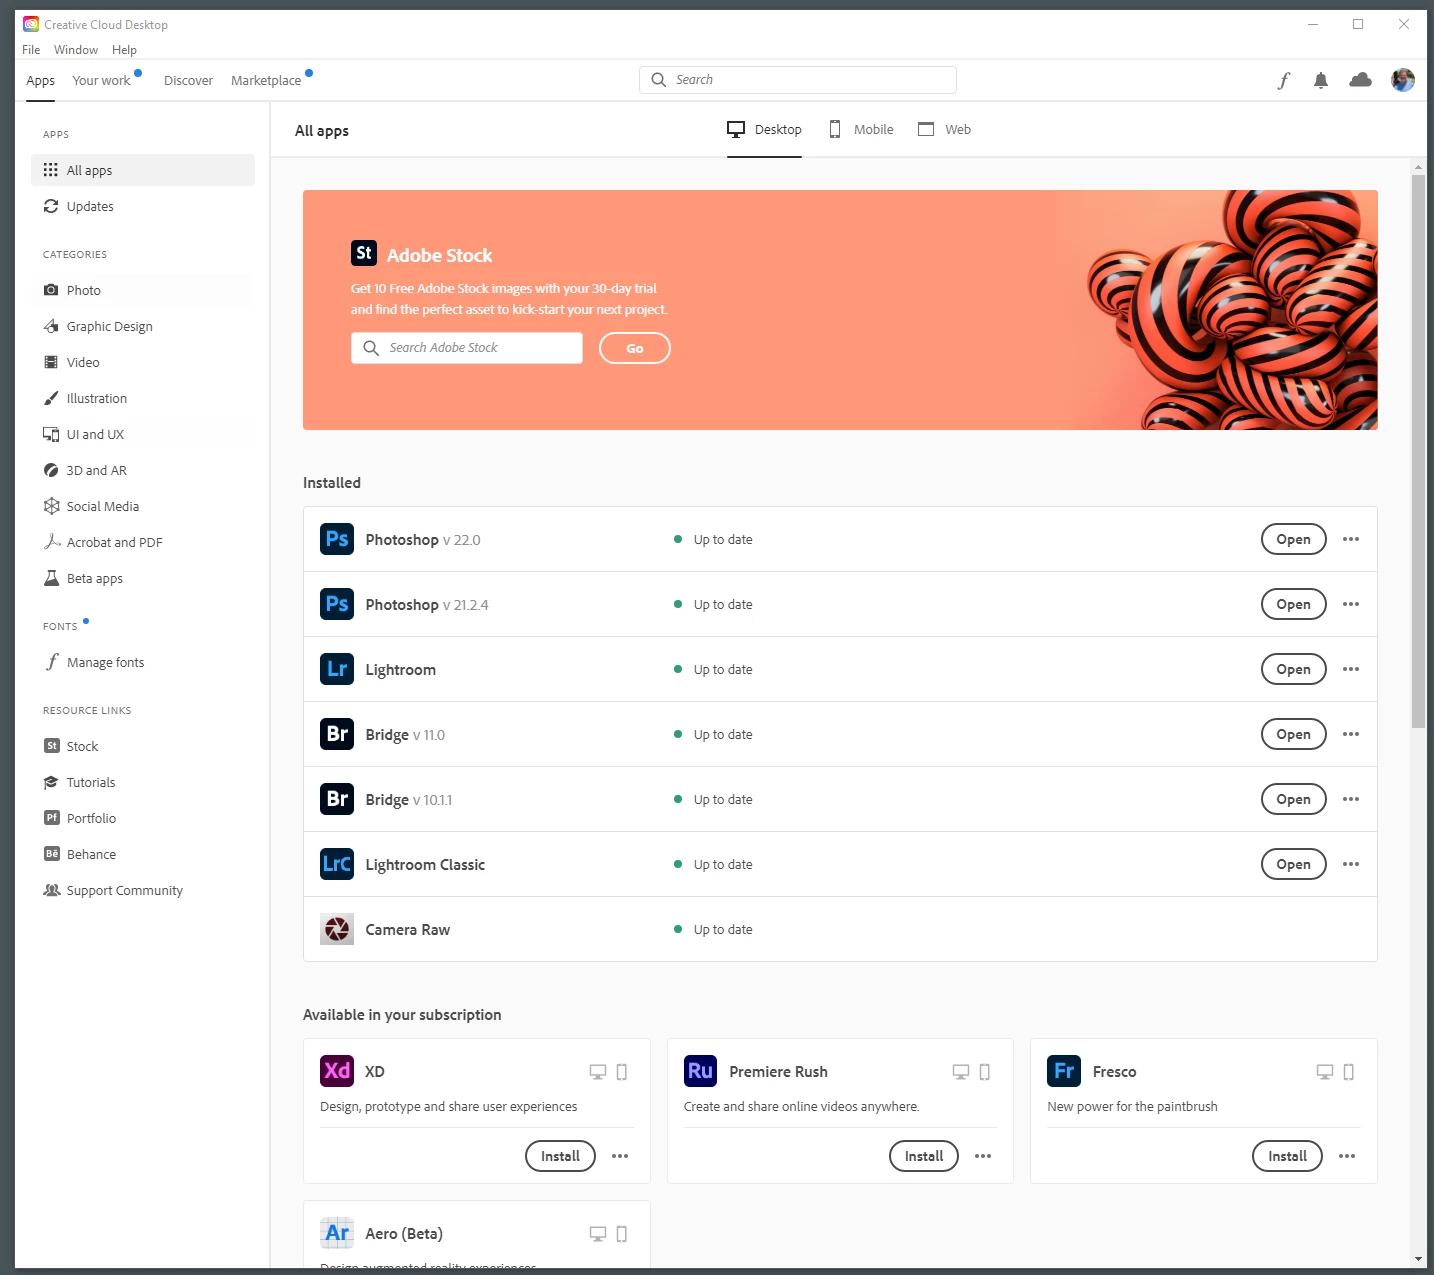Open the fonts icon in top bar

coord(1284,80)
